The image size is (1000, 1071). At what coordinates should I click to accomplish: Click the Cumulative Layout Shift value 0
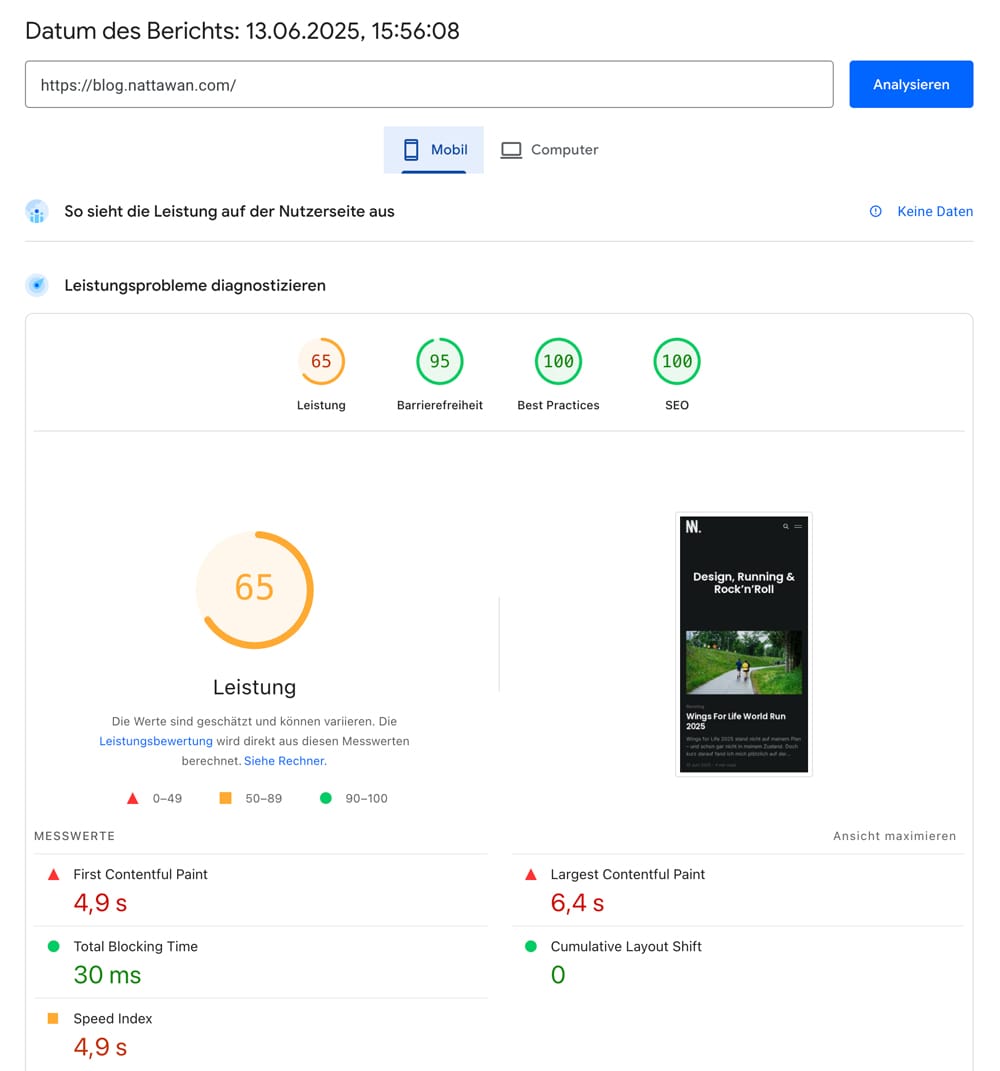(558, 975)
